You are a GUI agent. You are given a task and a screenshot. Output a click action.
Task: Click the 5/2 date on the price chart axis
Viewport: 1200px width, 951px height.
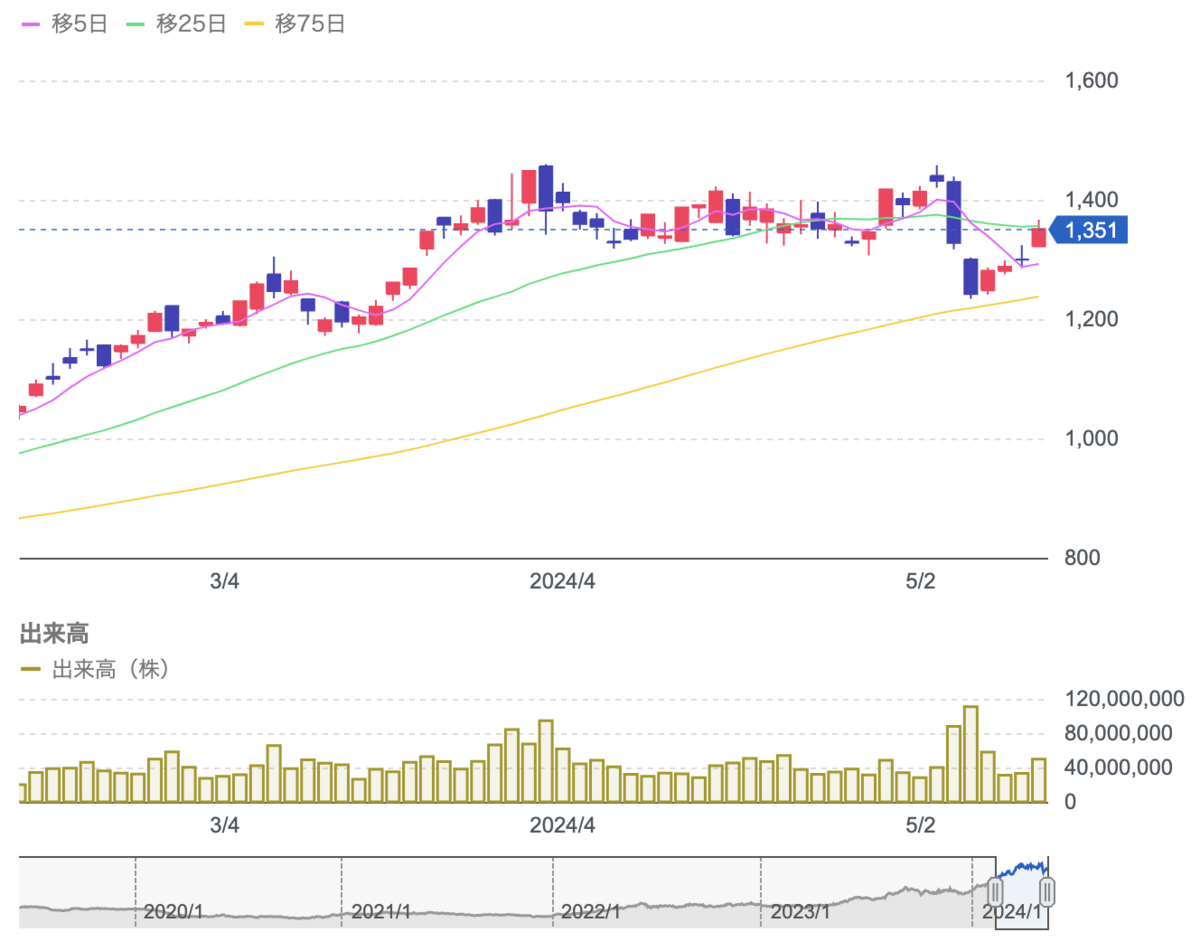tap(920, 580)
